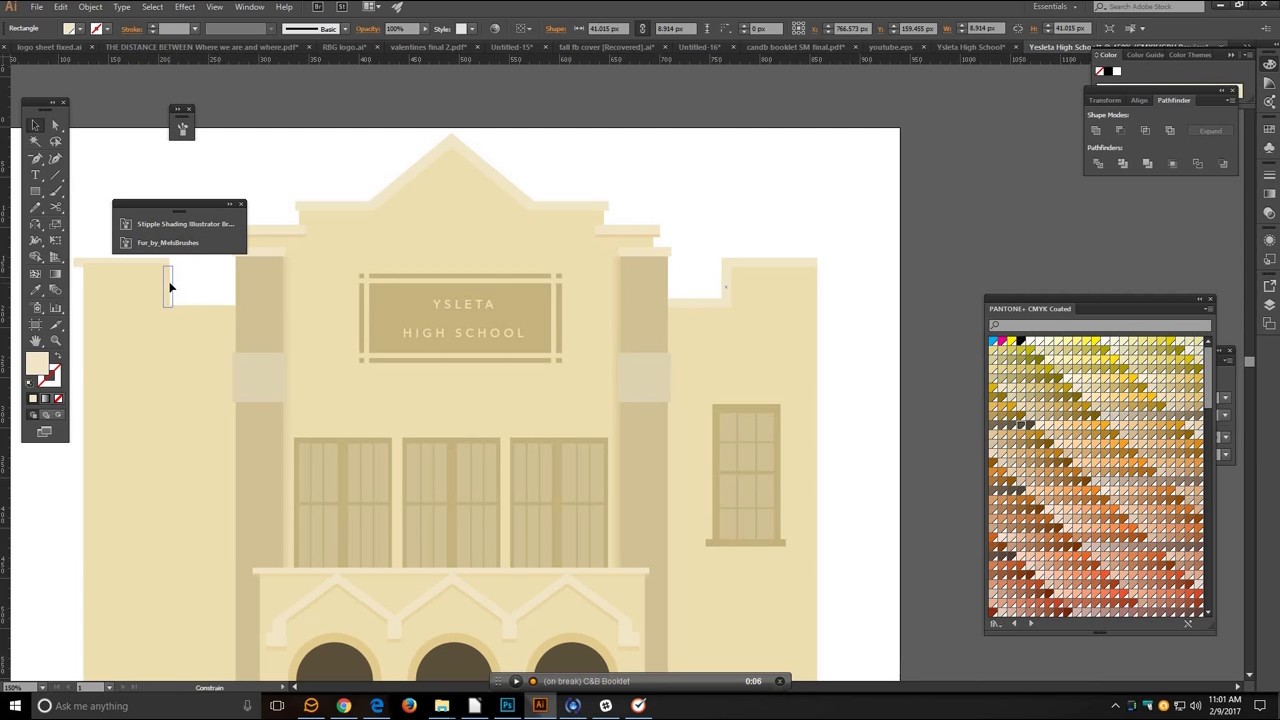Select the Line Segment tool

56,174
